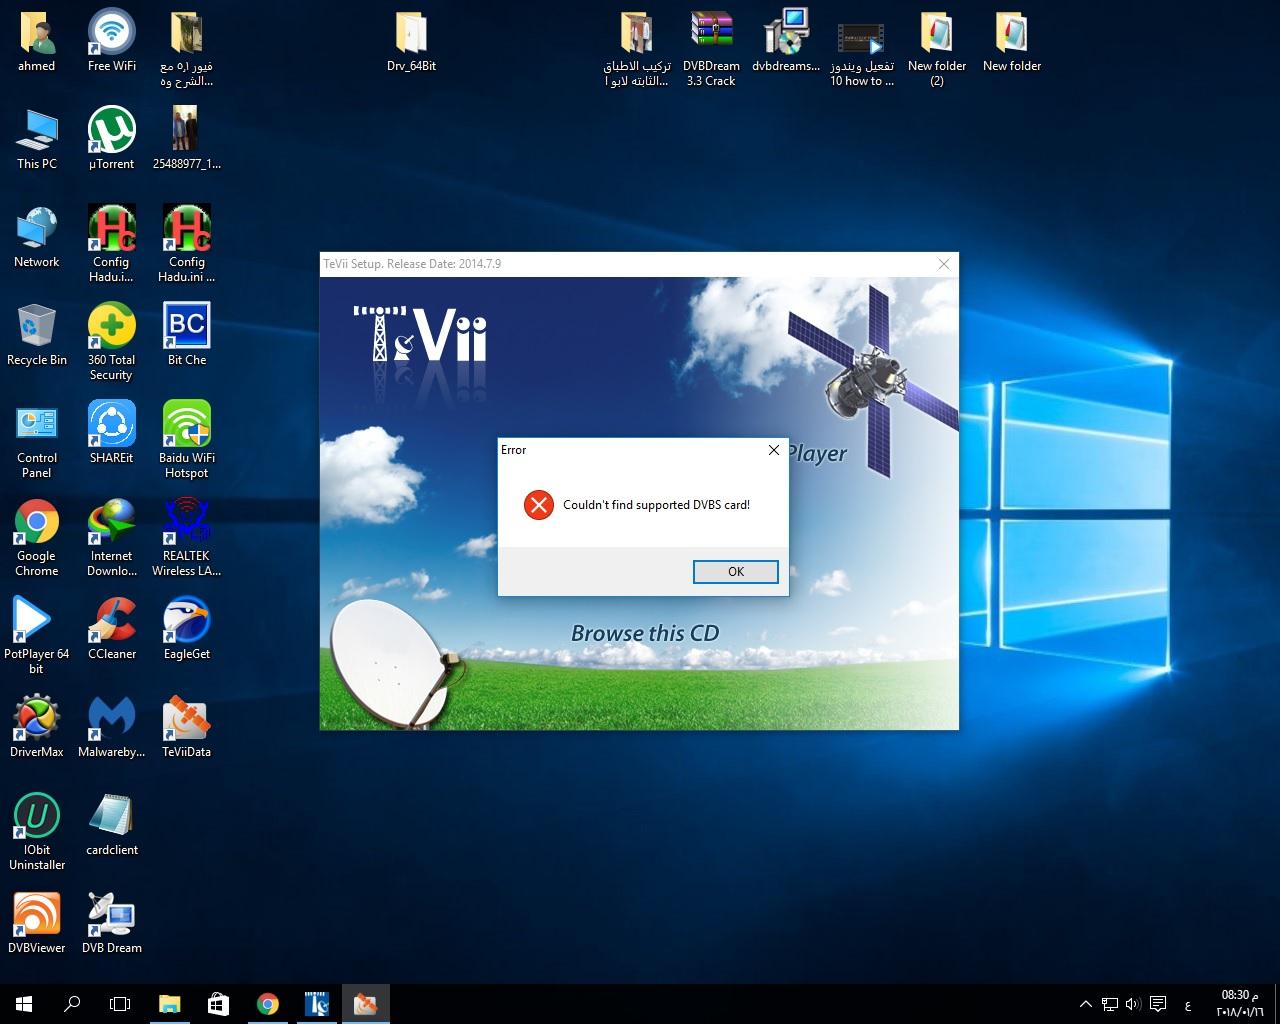Screen dimensions: 1280x1024
Task: Select Bit Che desktop icon
Action: (187, 336)
